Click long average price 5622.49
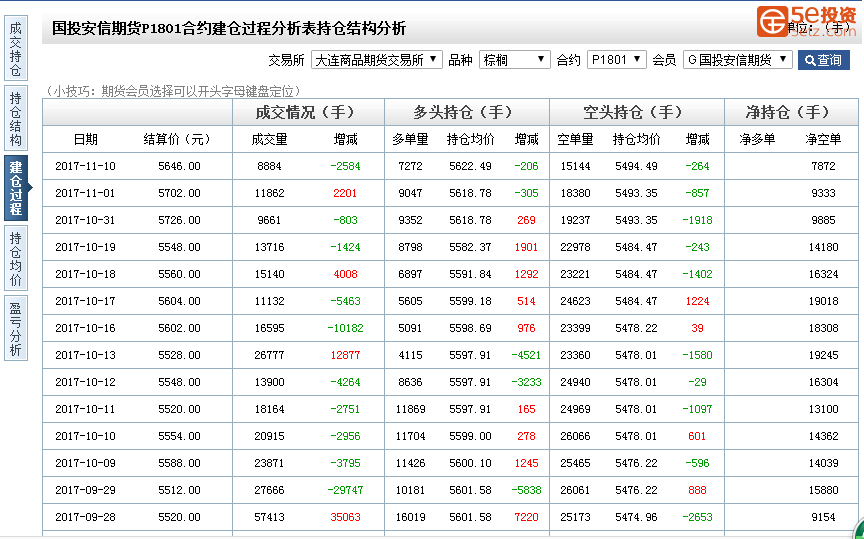This screenshot has width=864, height=539. (470, 166)
